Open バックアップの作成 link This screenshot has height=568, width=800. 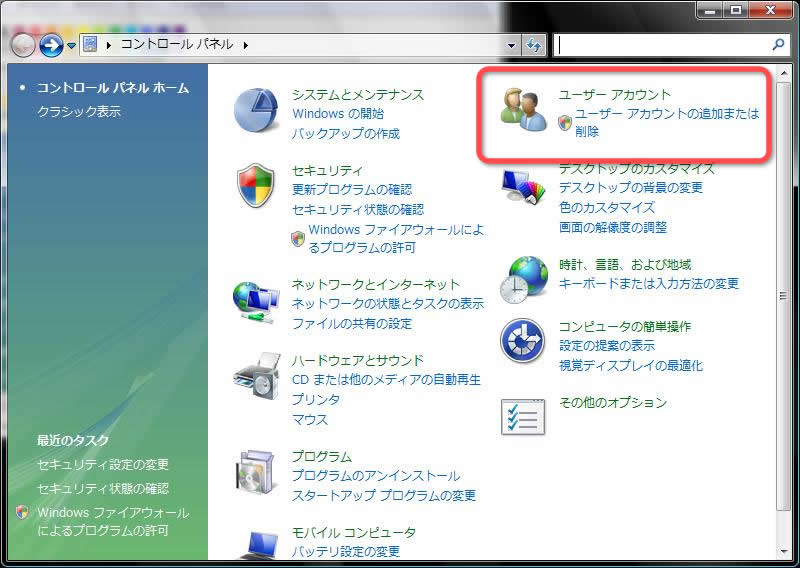pos(345,134)
